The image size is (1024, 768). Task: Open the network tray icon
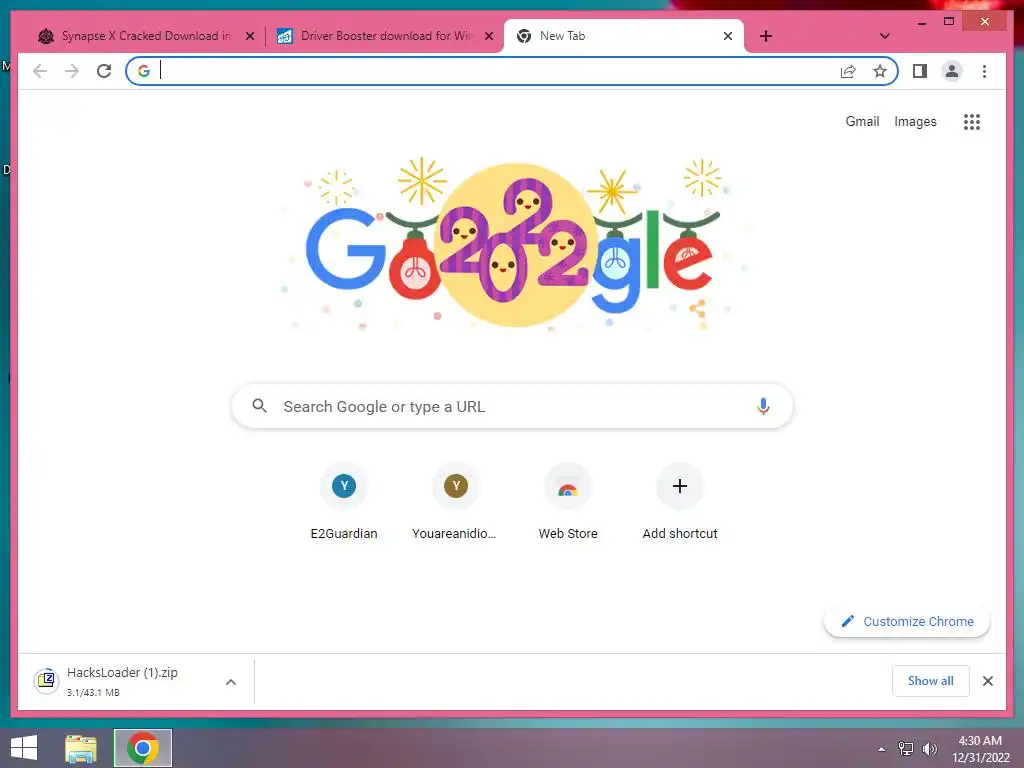pyautogui.click(x=906, y=749)
